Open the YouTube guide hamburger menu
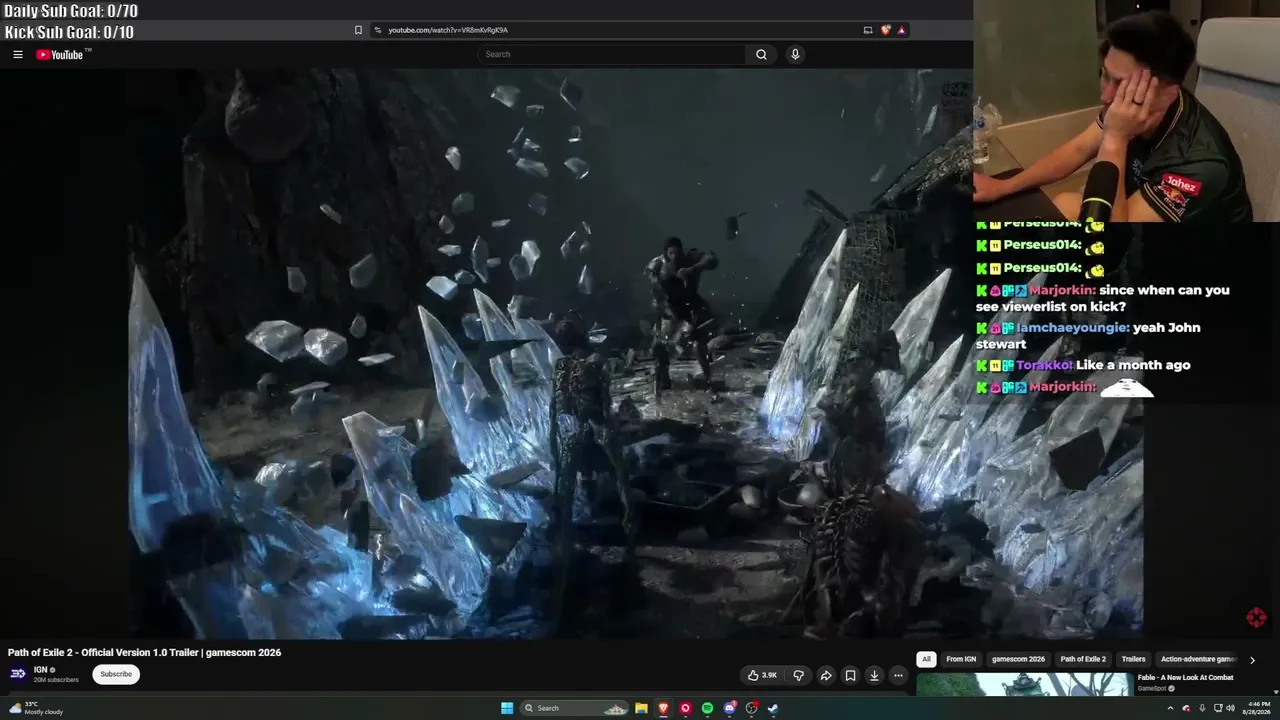This screenshot has width=1280, height=720. tap(18, 54)
